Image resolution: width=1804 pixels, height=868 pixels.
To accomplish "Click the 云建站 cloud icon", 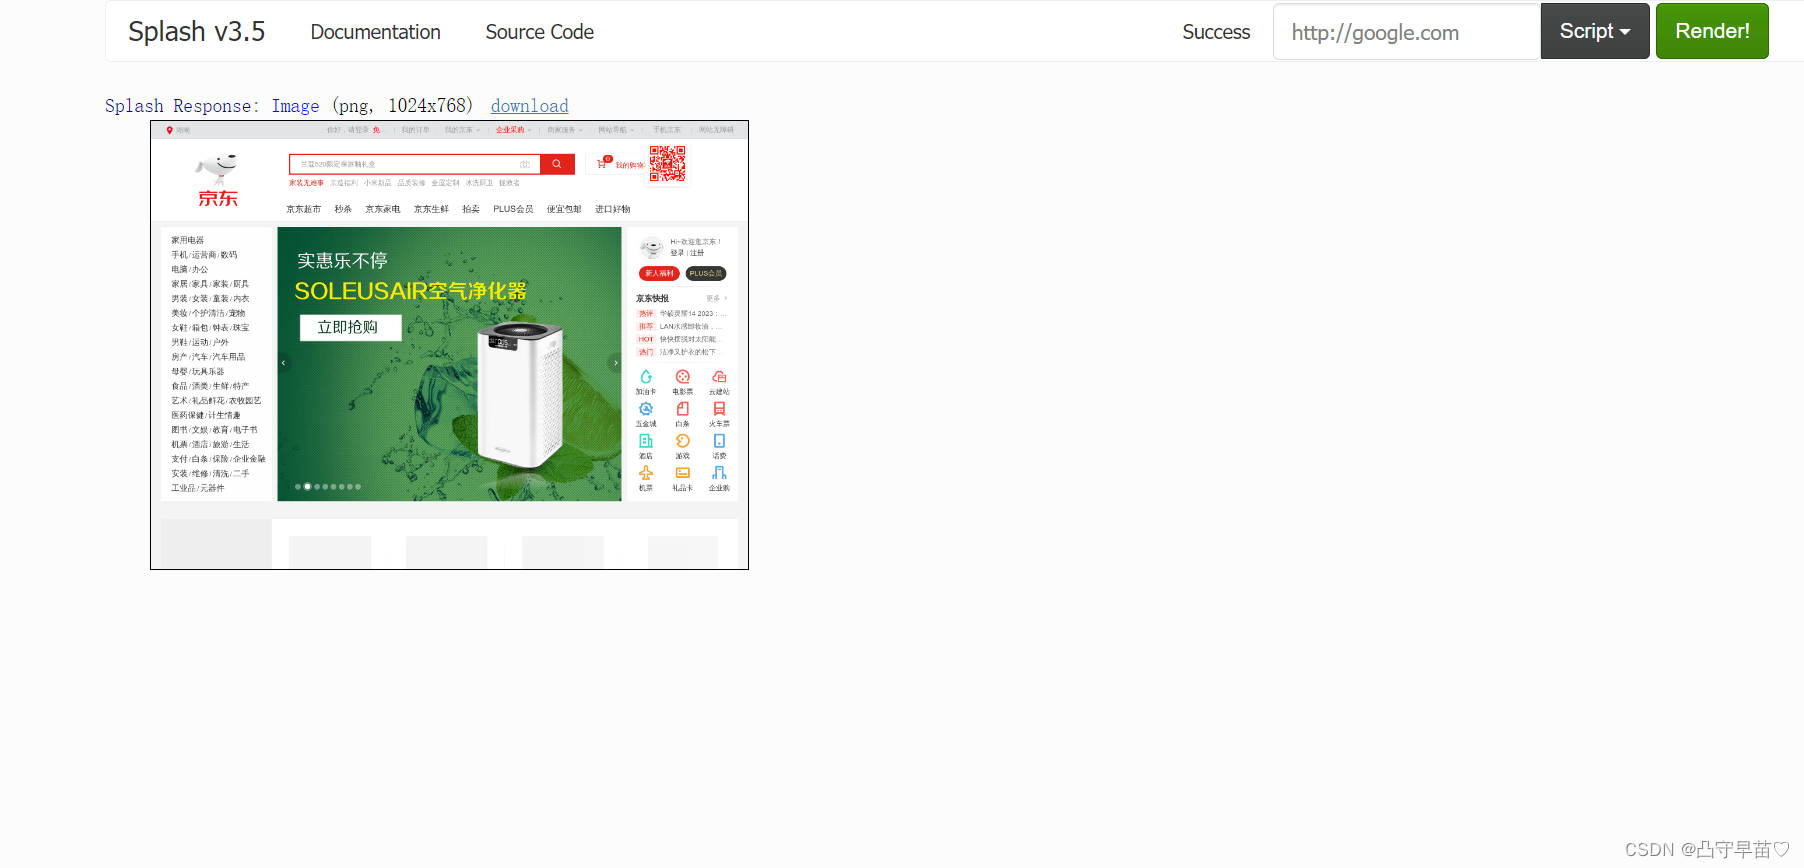I will [719, 377].
